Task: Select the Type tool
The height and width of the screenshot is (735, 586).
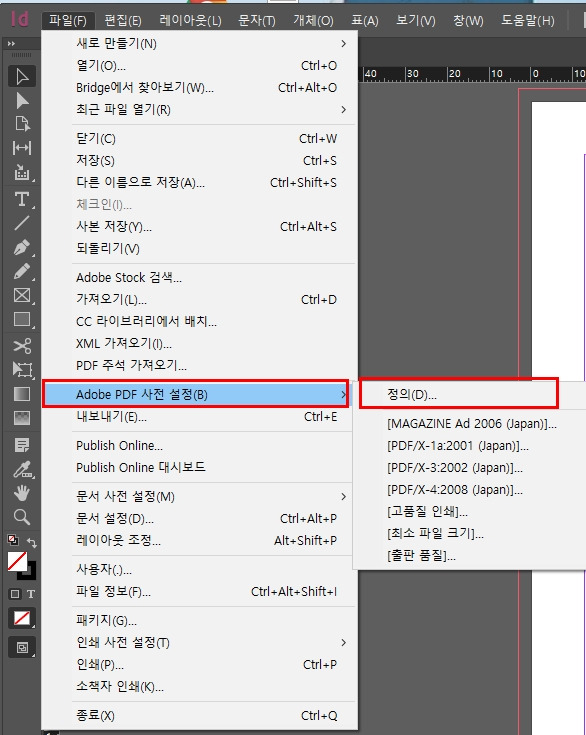Action: pos(22,199)
